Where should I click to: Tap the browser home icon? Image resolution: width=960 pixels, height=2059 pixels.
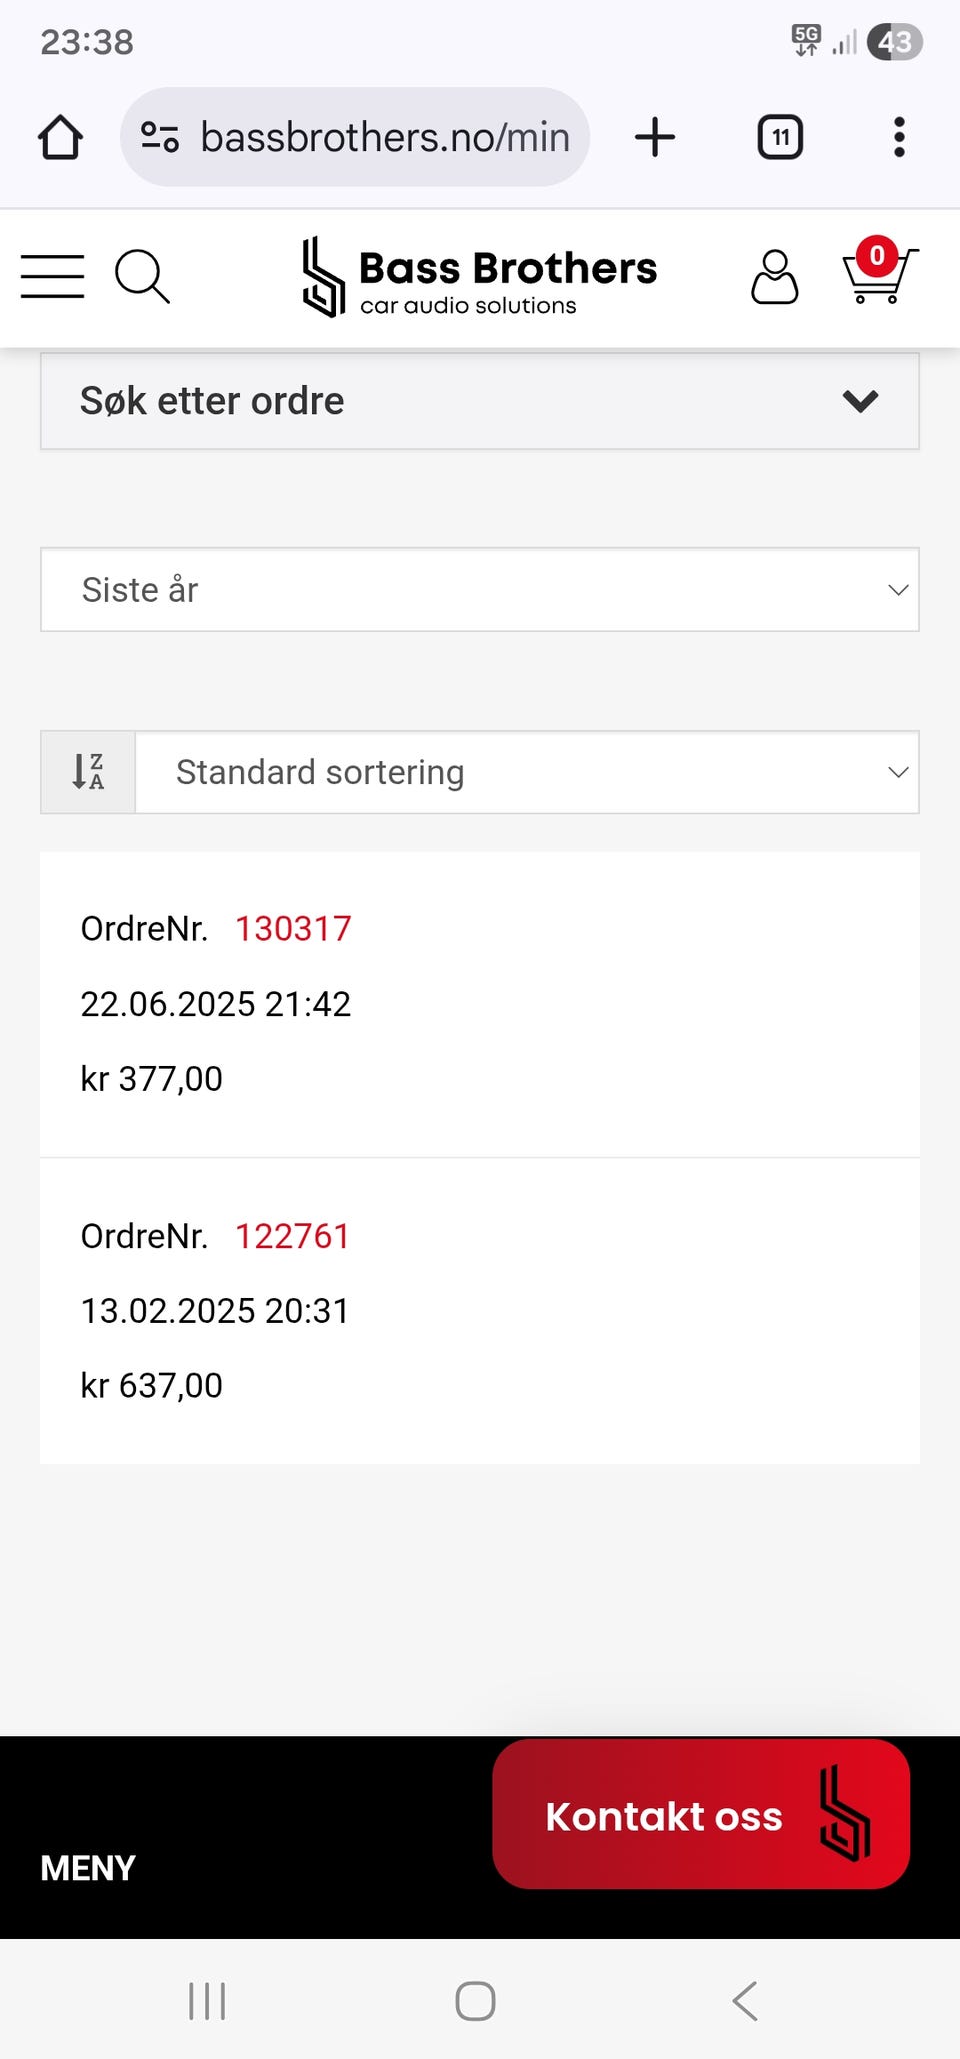click(x=60, y=137)
